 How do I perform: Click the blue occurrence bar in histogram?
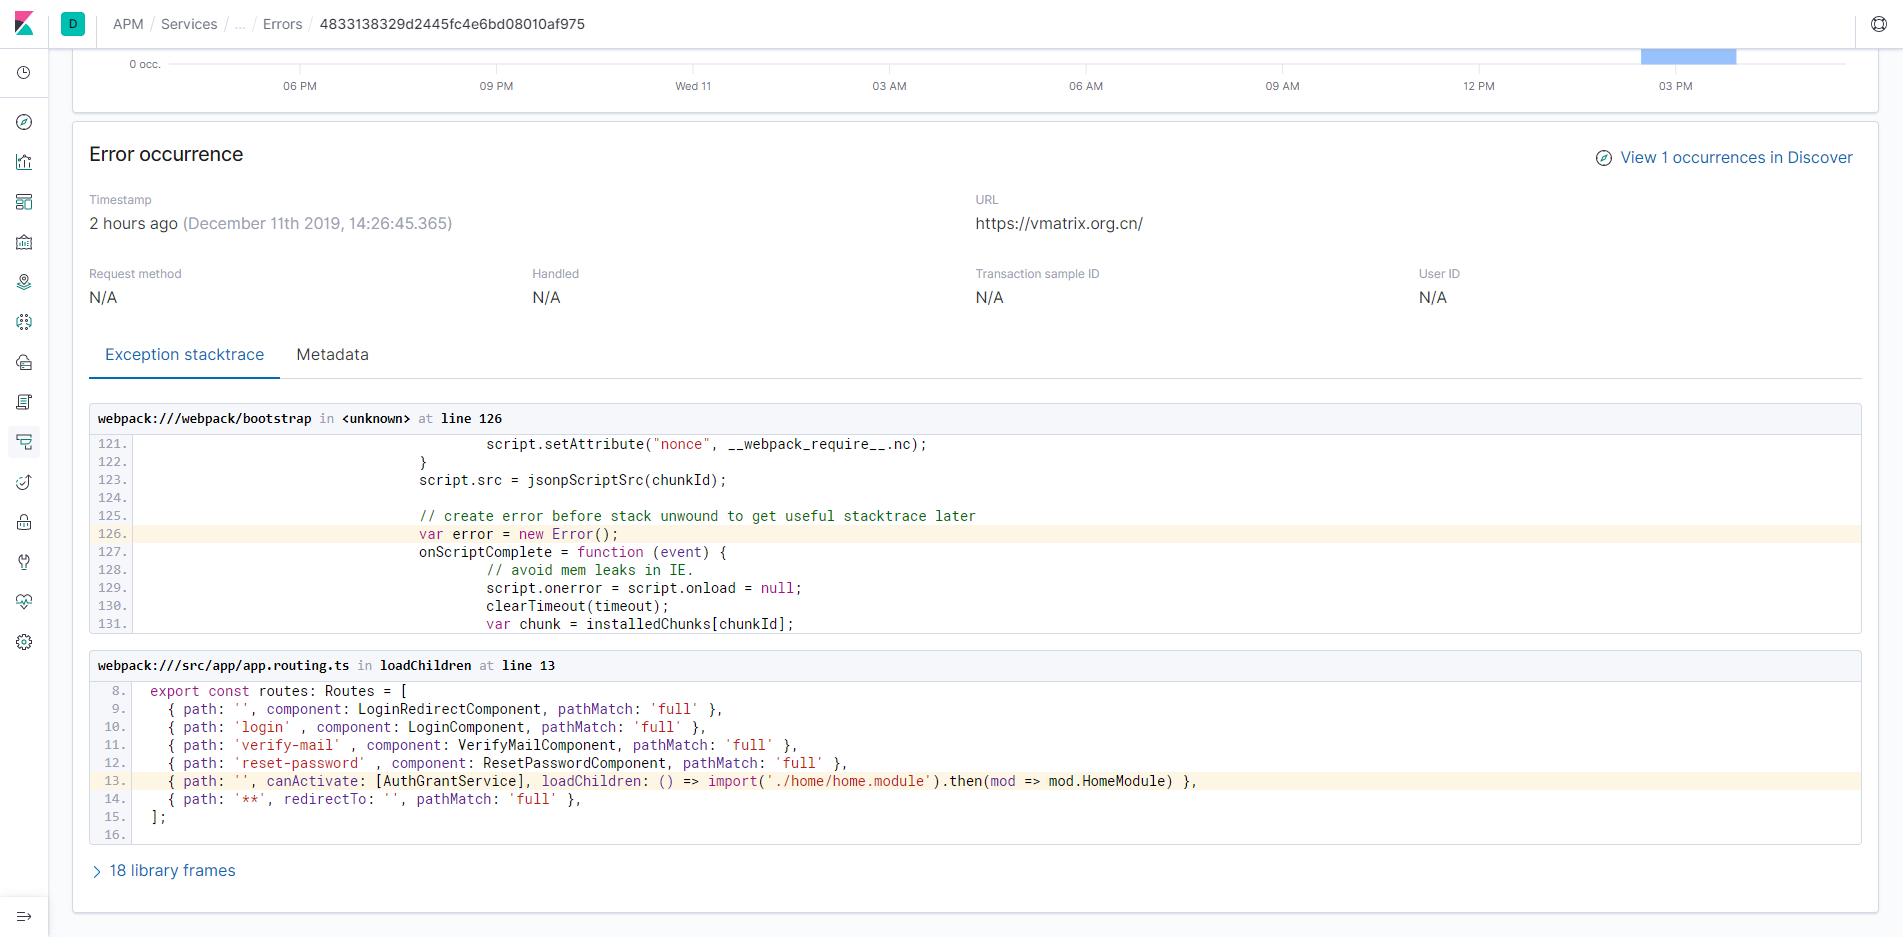click(x=1688, y=57)
